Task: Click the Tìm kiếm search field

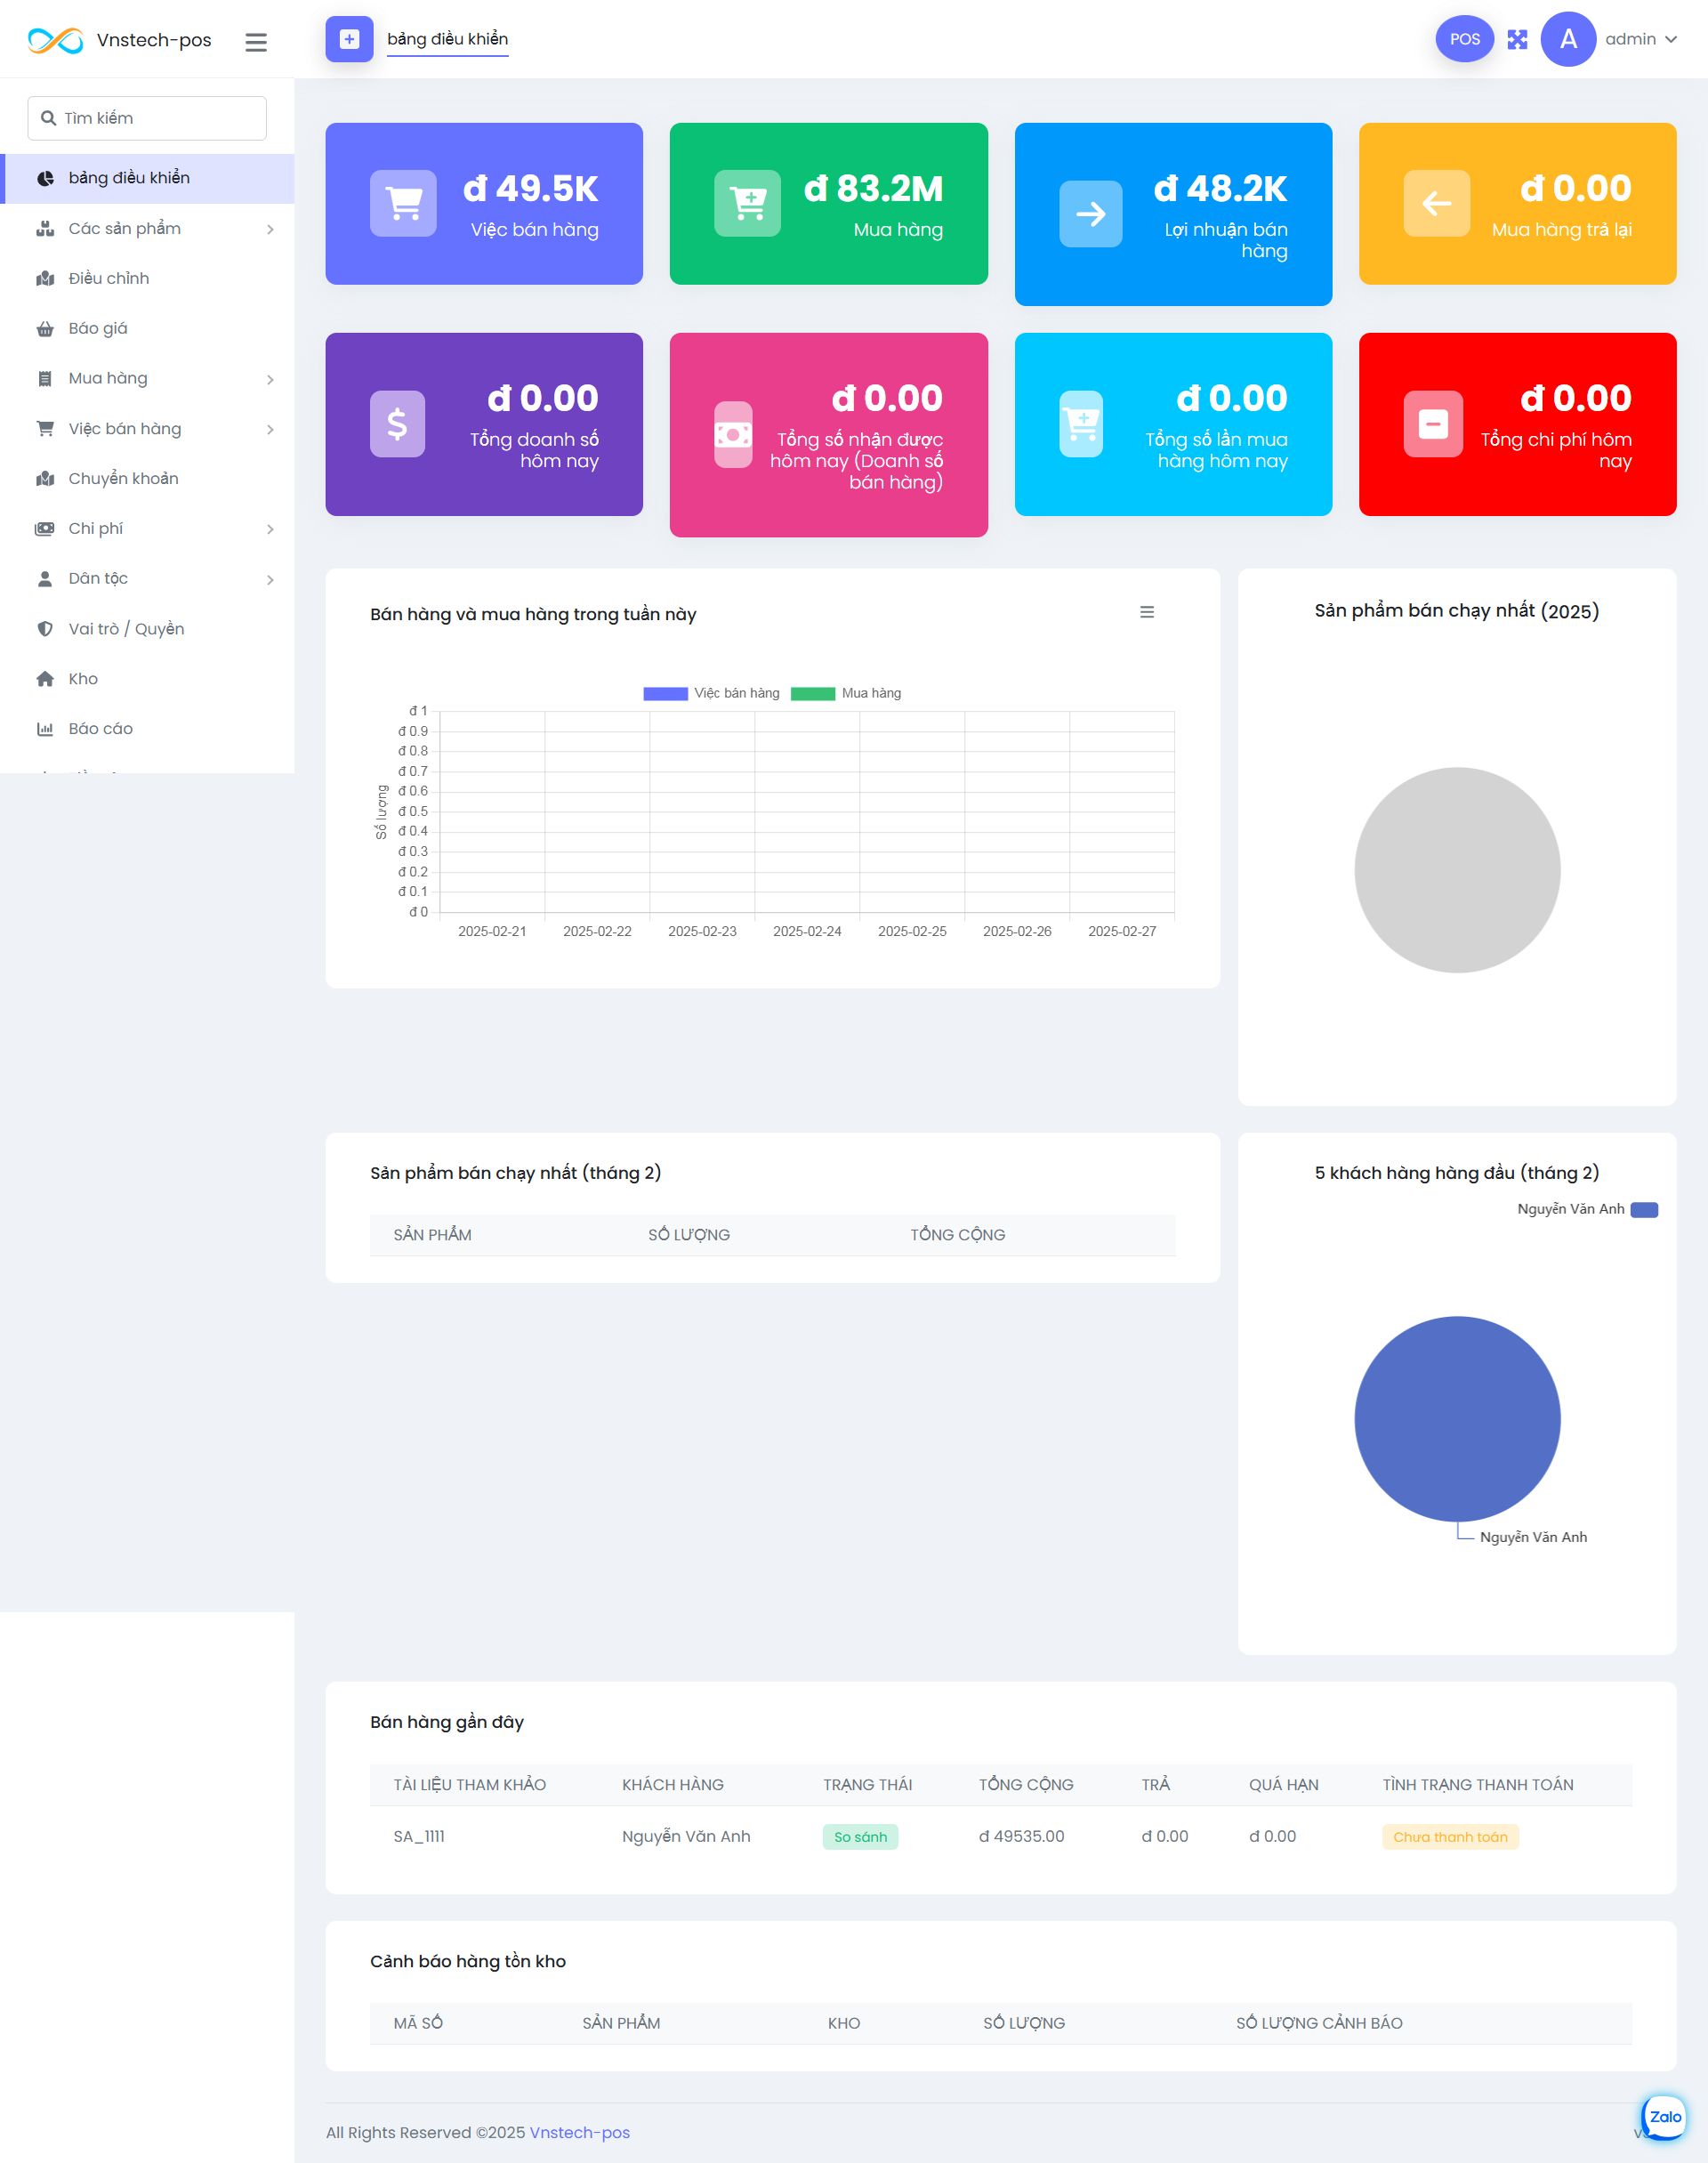Action: tap(147, 118)
